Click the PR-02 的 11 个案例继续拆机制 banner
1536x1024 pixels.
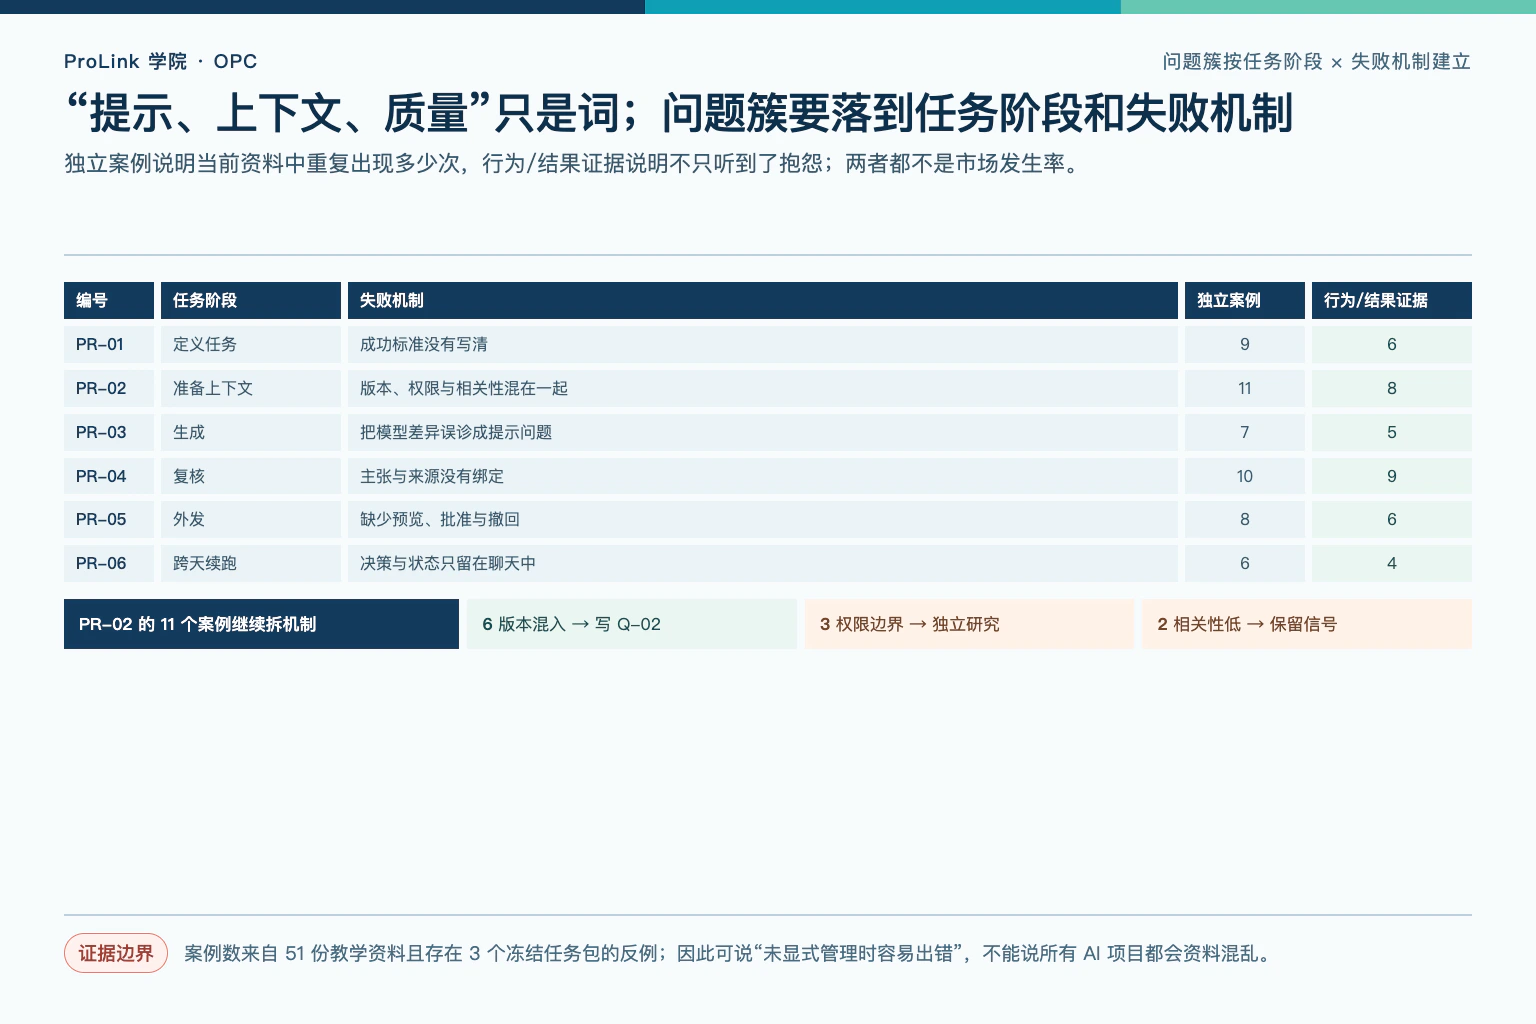(261, 624)
